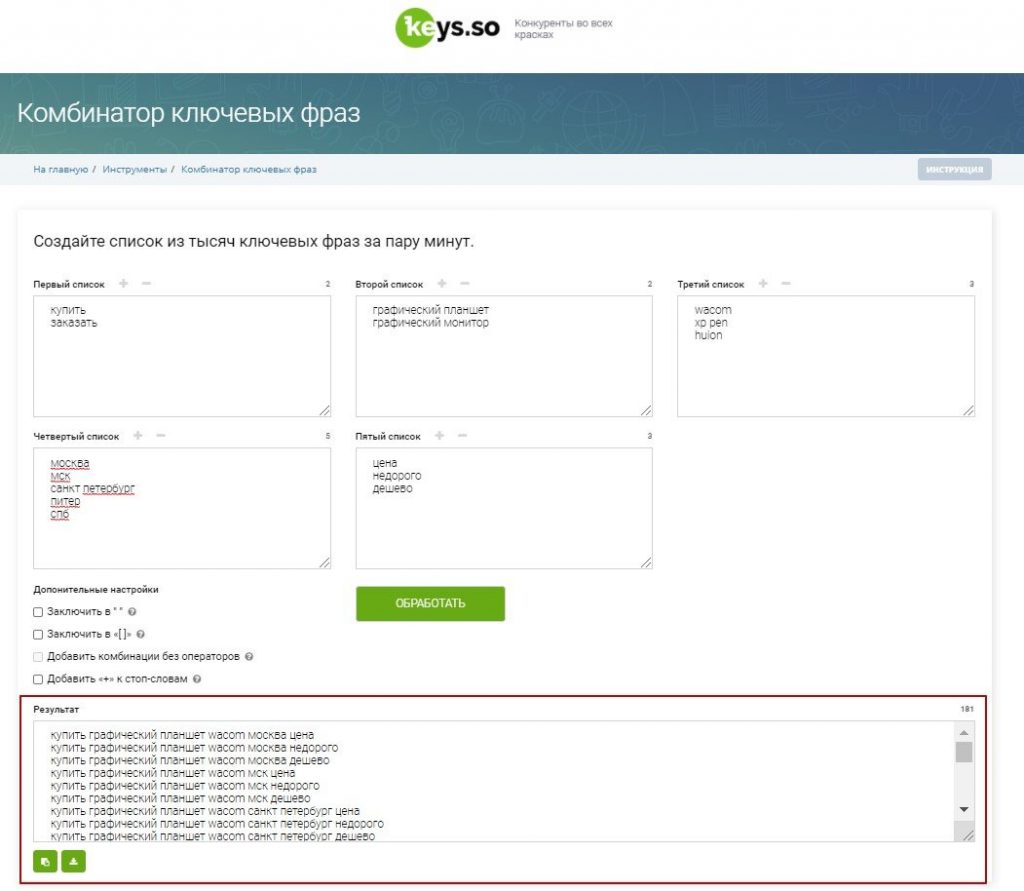The width and height of the screenshot is (1024, 891).
Task: Open help icon for Добавить «+» к стоп-словам
Action: [197, 679]
